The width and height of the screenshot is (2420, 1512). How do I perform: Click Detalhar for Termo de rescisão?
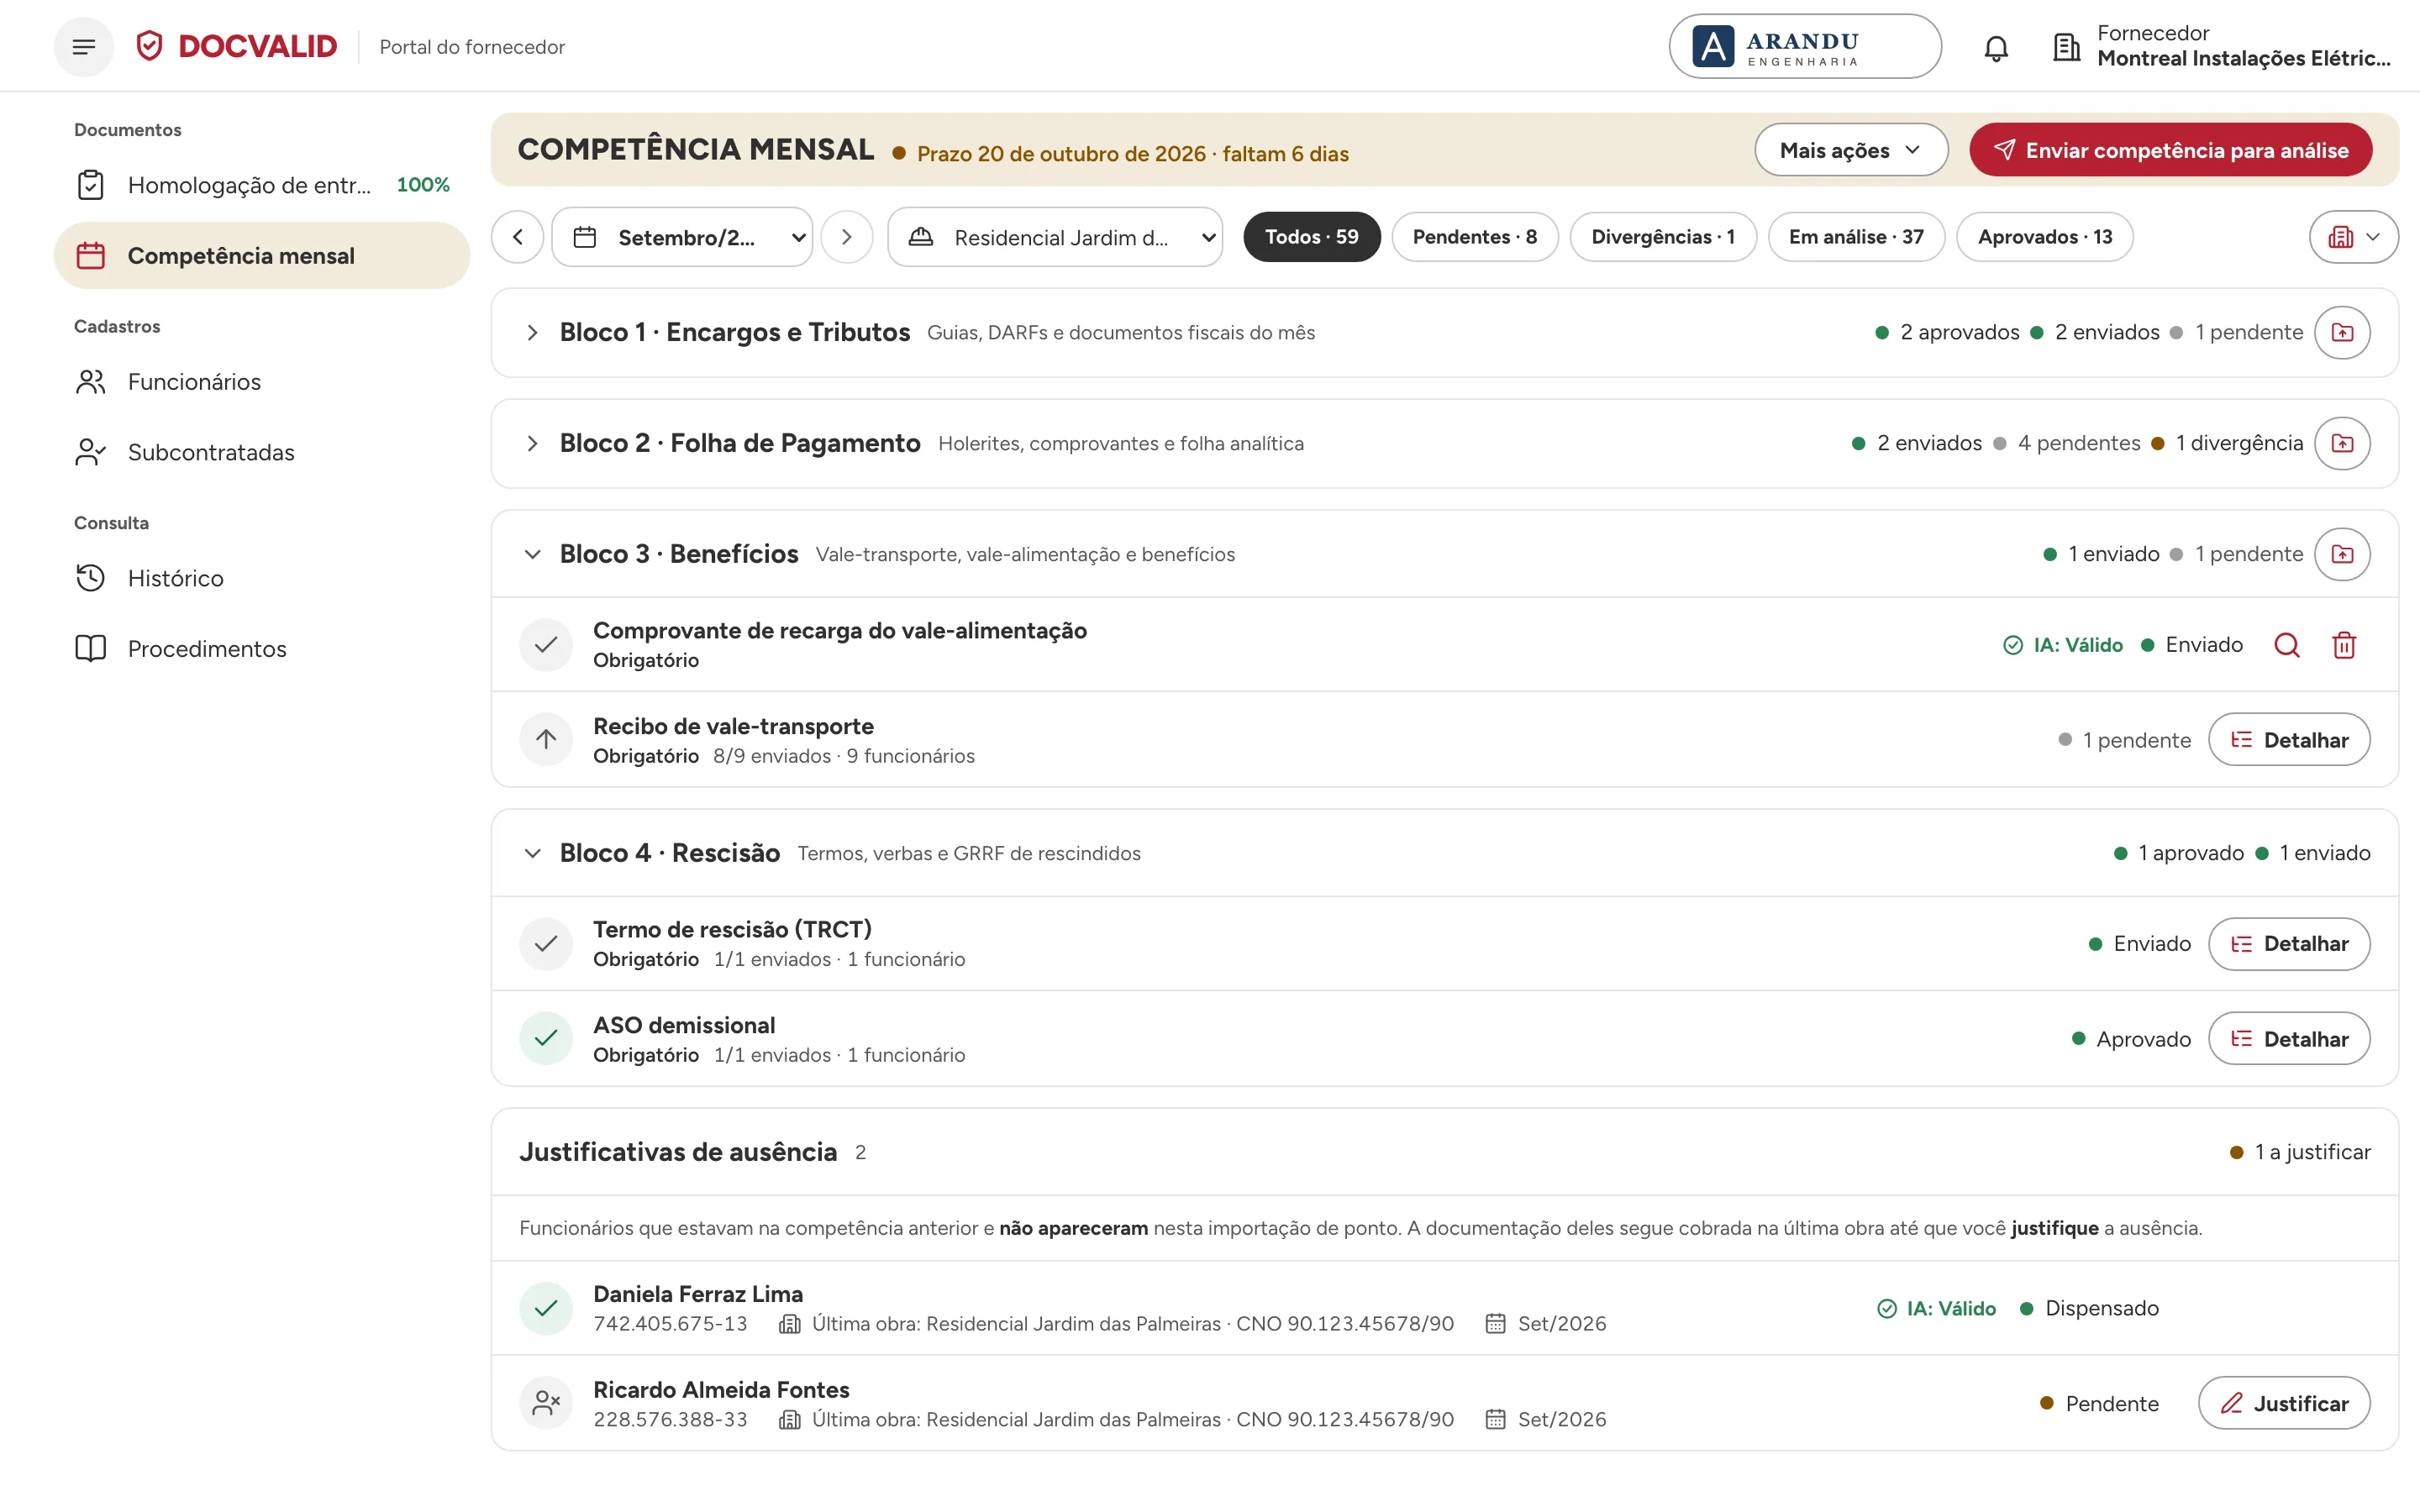pos(2289,944)
